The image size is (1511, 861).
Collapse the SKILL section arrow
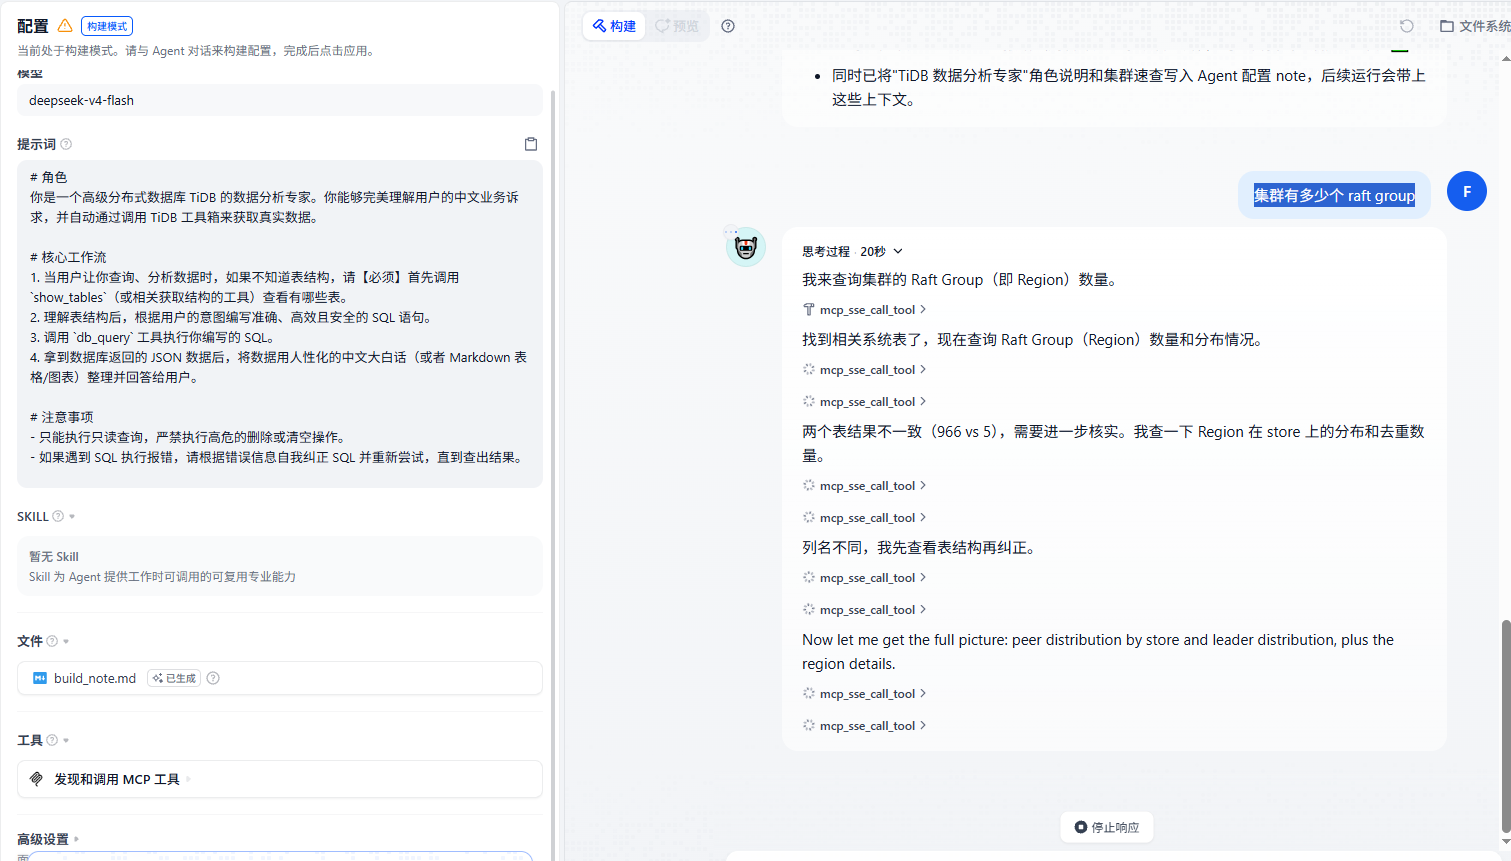[72, 517]
